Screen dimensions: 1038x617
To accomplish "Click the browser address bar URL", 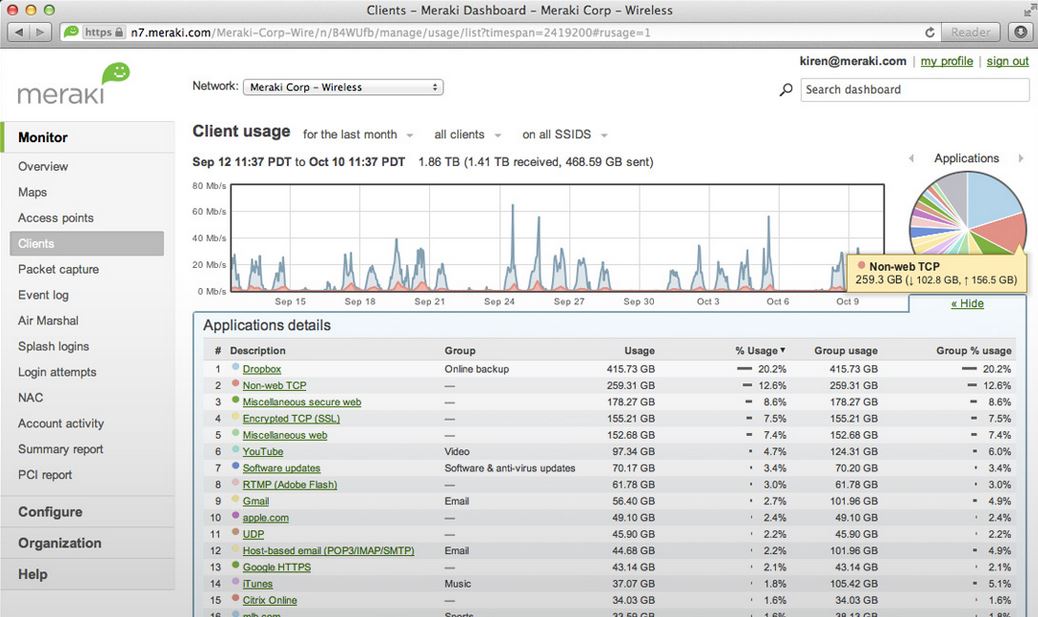I will [x=391, y=32].
